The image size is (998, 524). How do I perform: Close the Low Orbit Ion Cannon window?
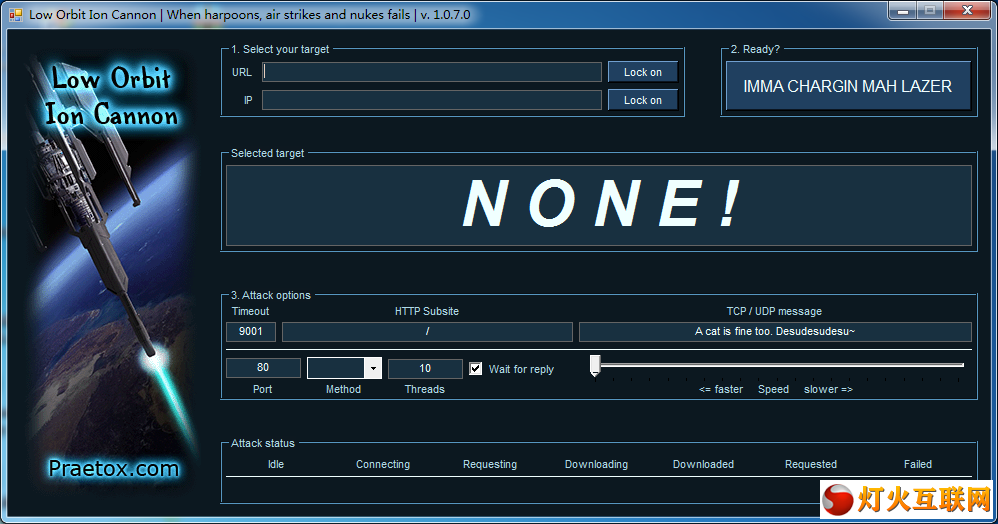(967, 10)
